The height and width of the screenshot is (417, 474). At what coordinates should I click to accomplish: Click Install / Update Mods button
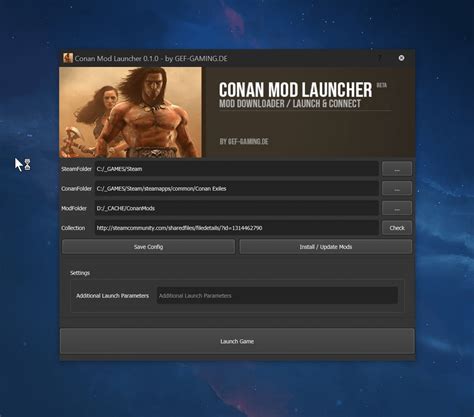click(326, 247)
